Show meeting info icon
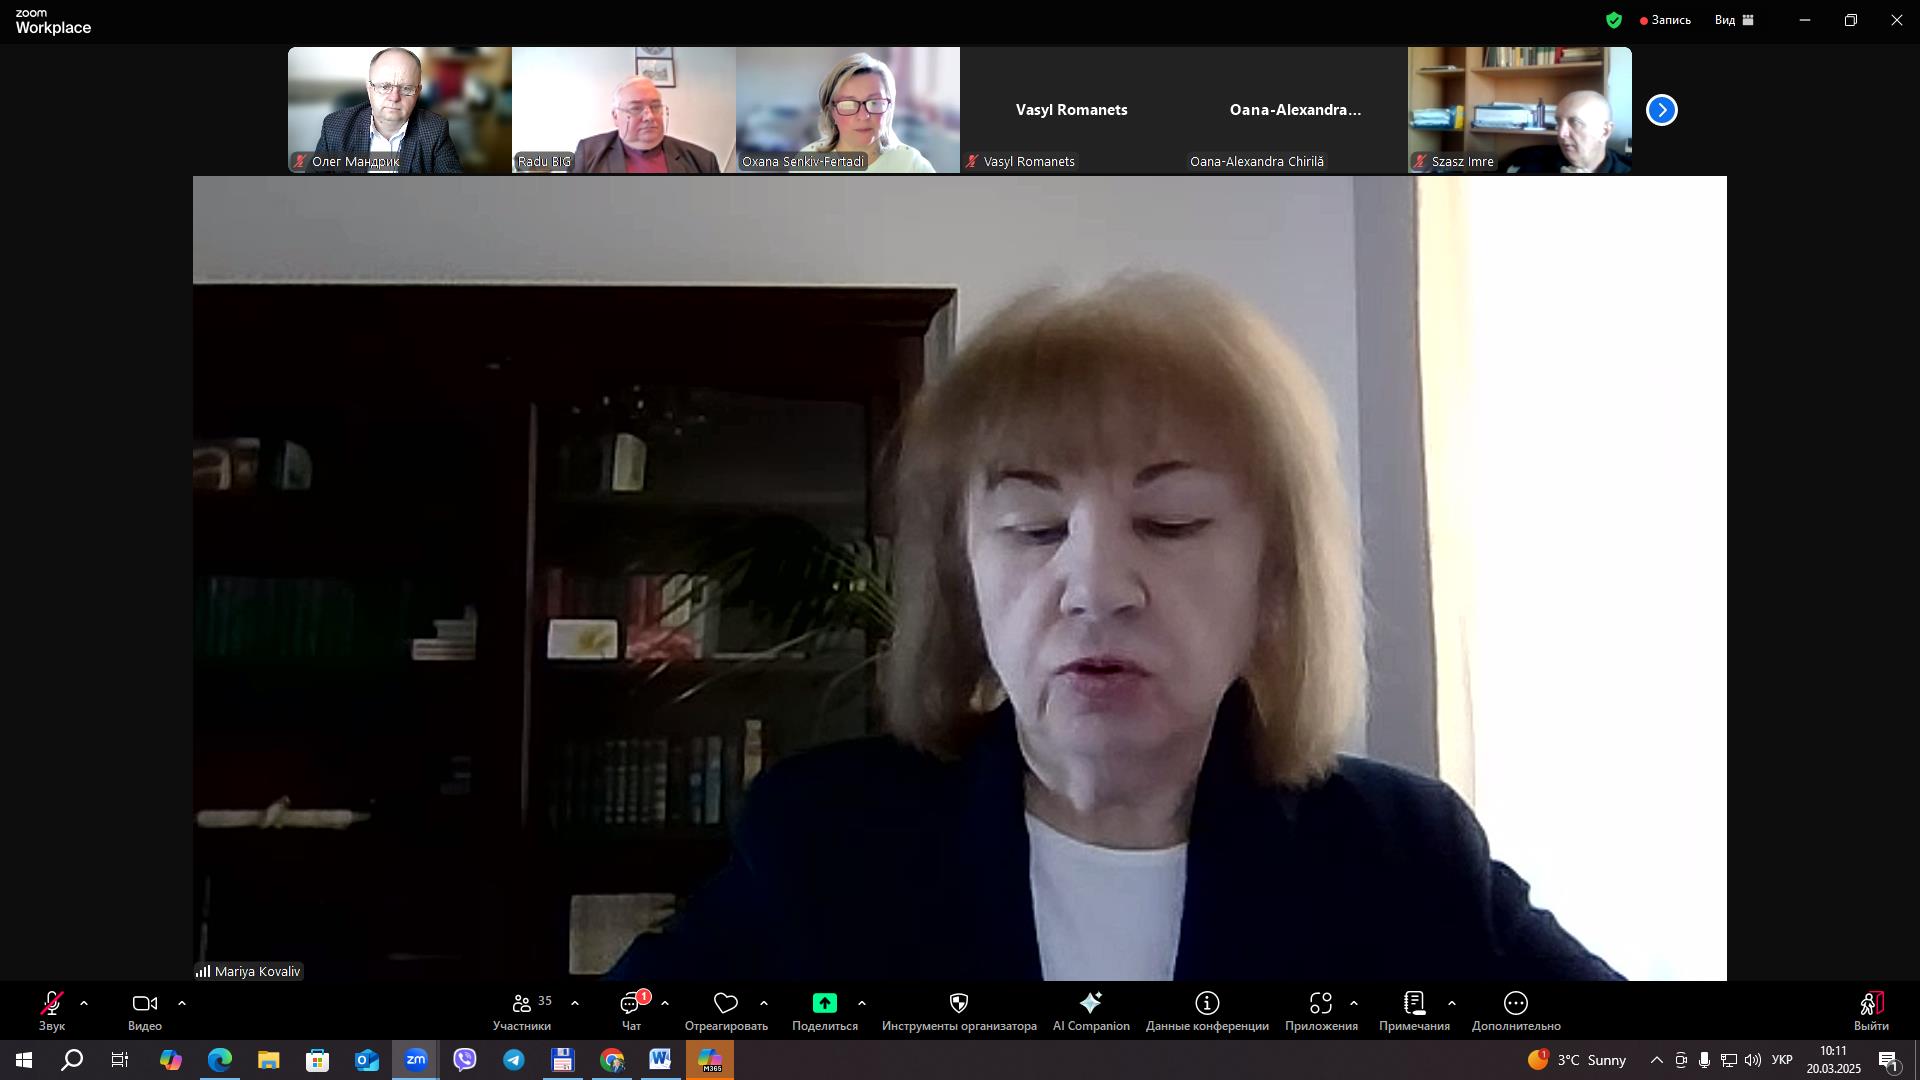The width and height of the screenshot is (1920, 1080). coord(1207,1003)
